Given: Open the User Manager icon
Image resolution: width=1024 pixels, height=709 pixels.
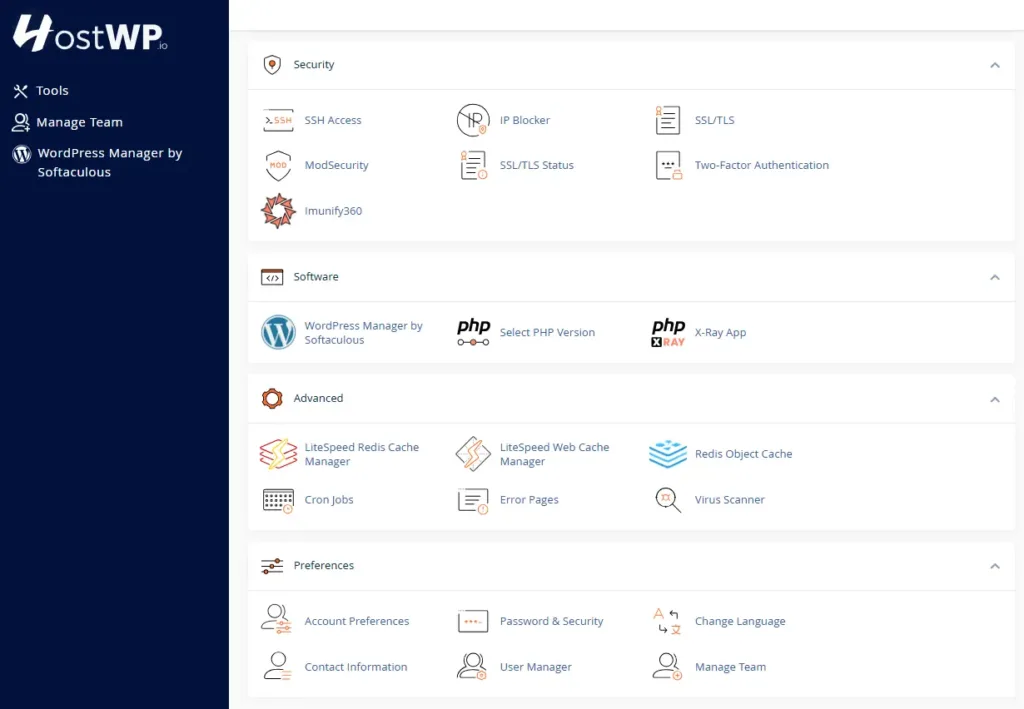Looking at the screenshot, I should click(472, 667).
